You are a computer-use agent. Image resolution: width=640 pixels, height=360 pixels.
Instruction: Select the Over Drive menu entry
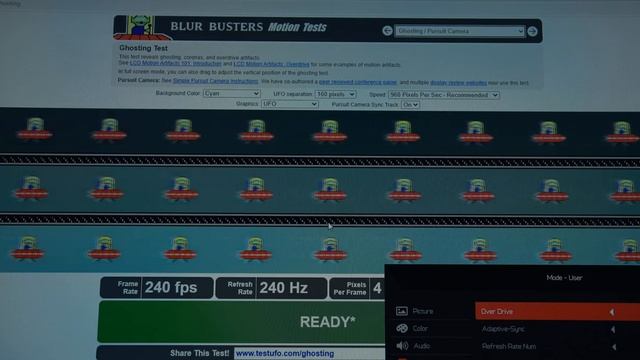(558, 311)
